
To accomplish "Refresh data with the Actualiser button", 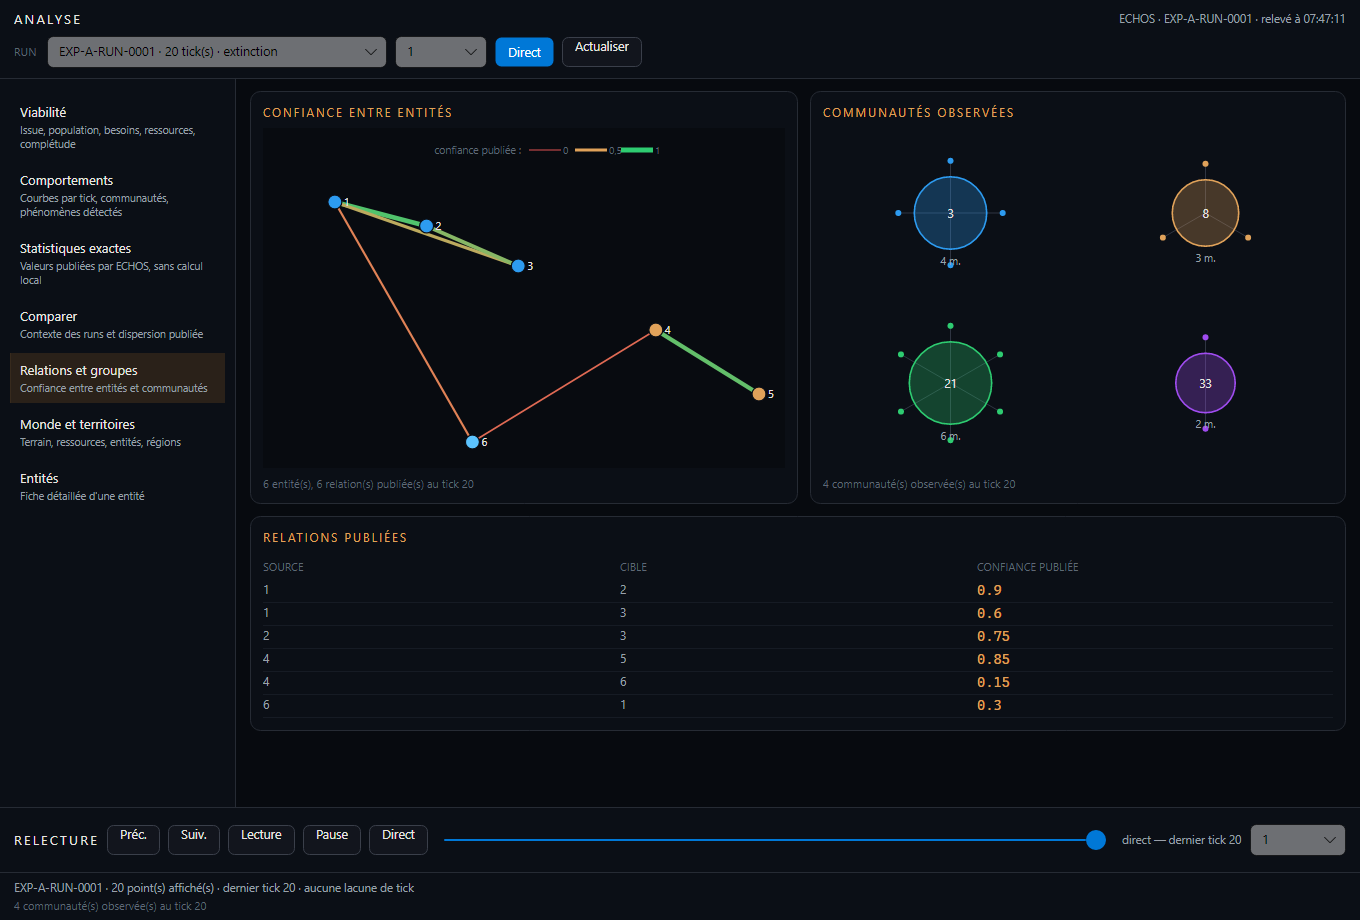I will tap(602, 52).
